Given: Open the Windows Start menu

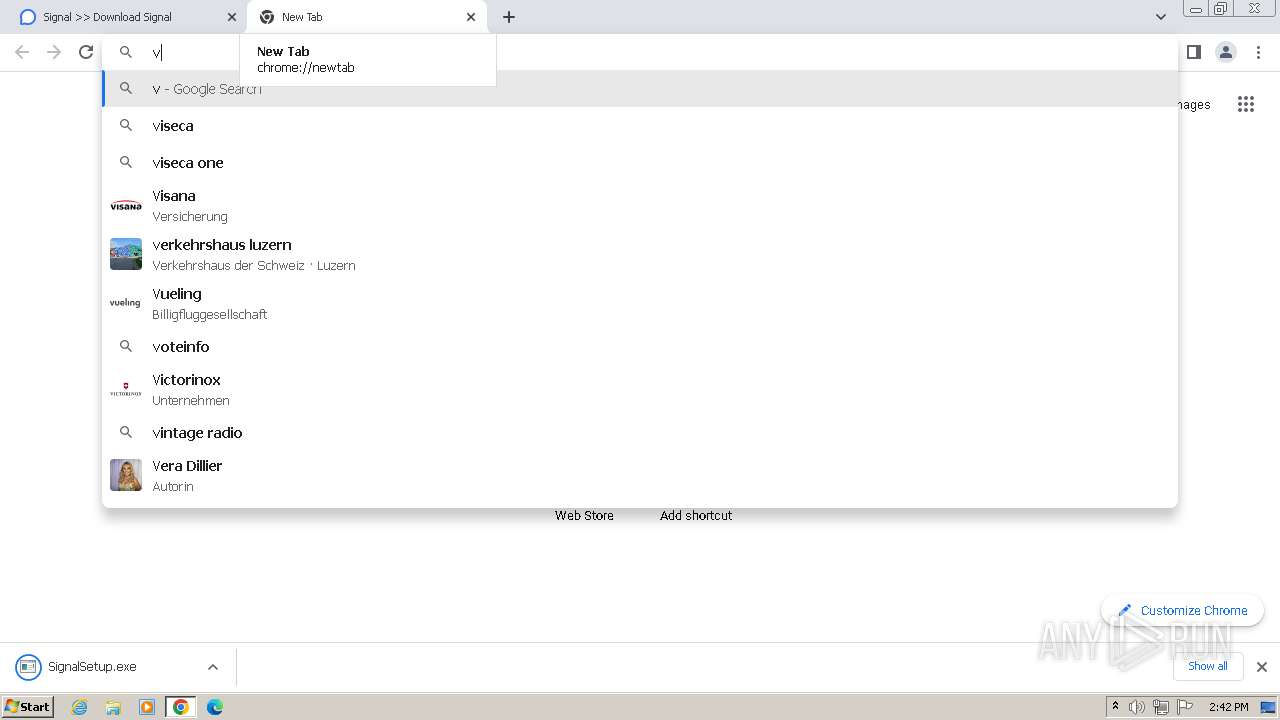Looking at the screenshot, I should tap(28, 707).
